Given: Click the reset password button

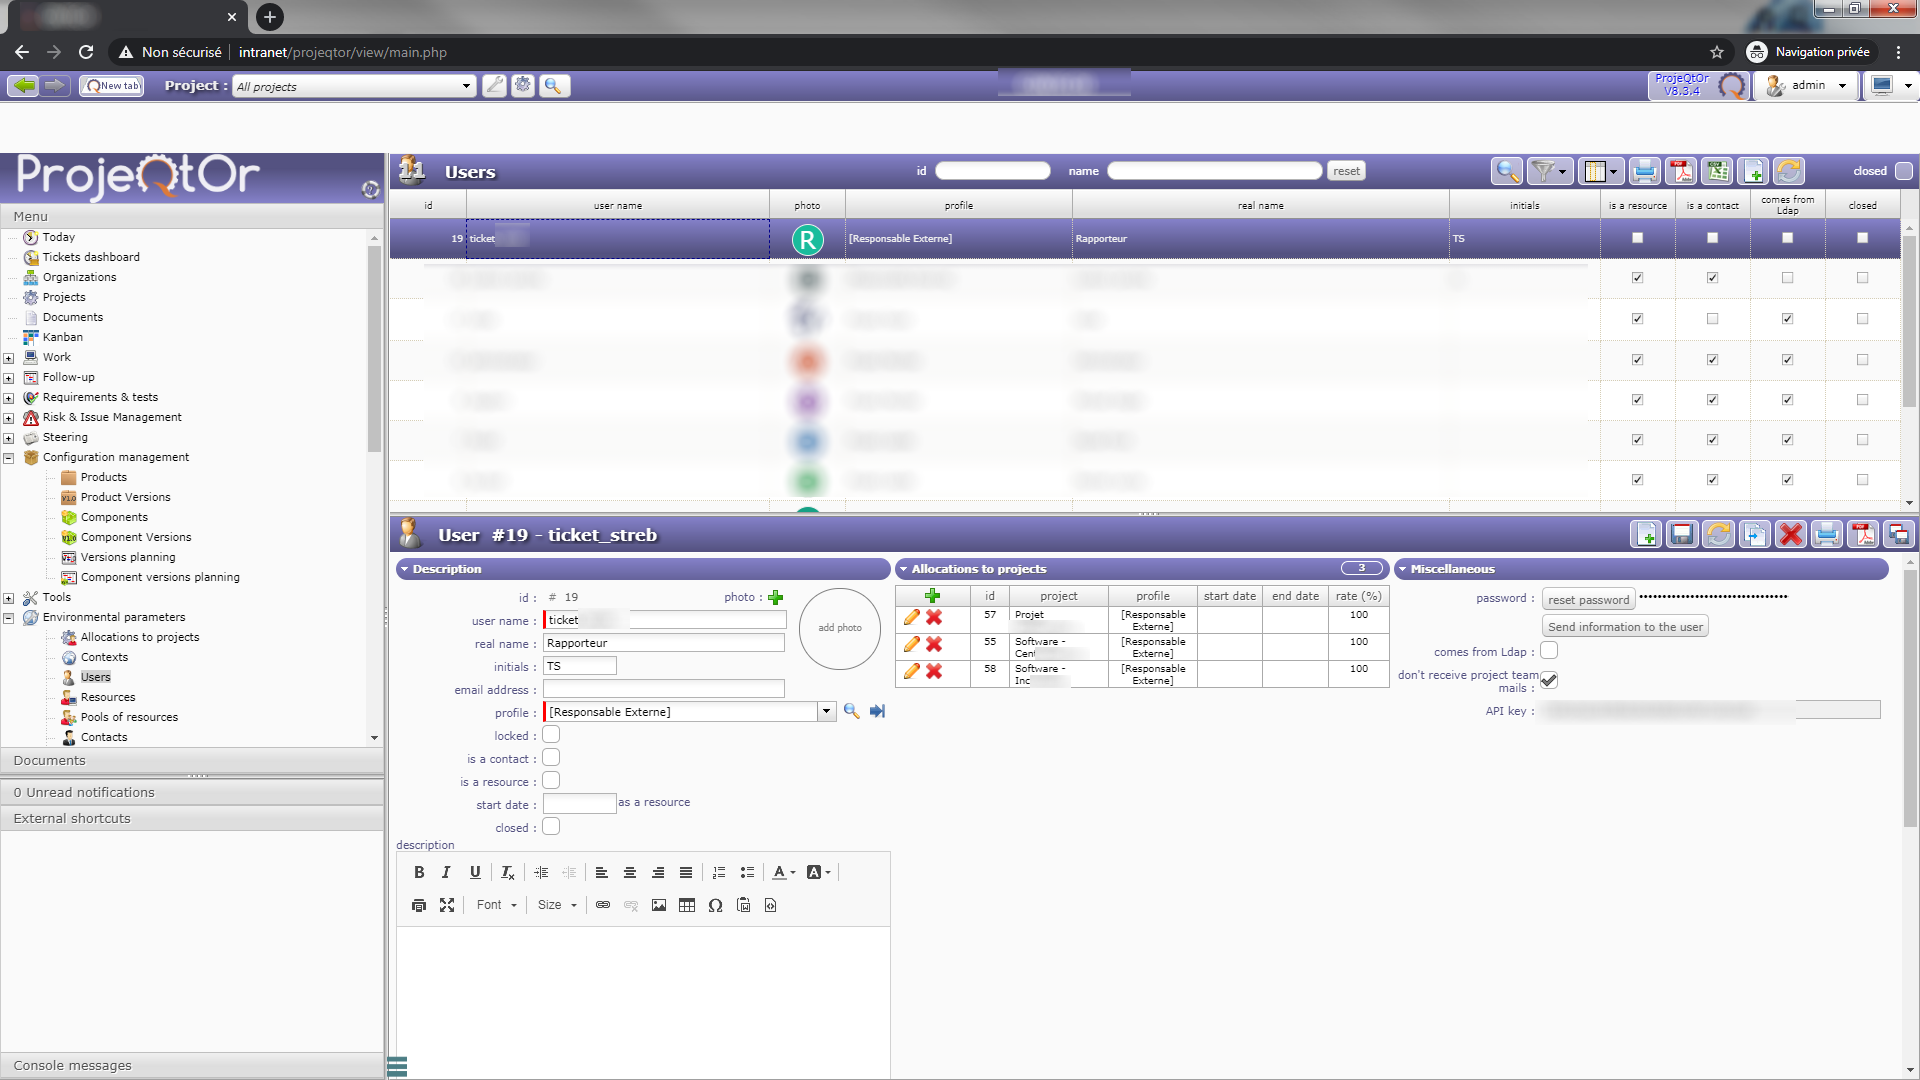Looking at the screenshot, I should 1588,600.
